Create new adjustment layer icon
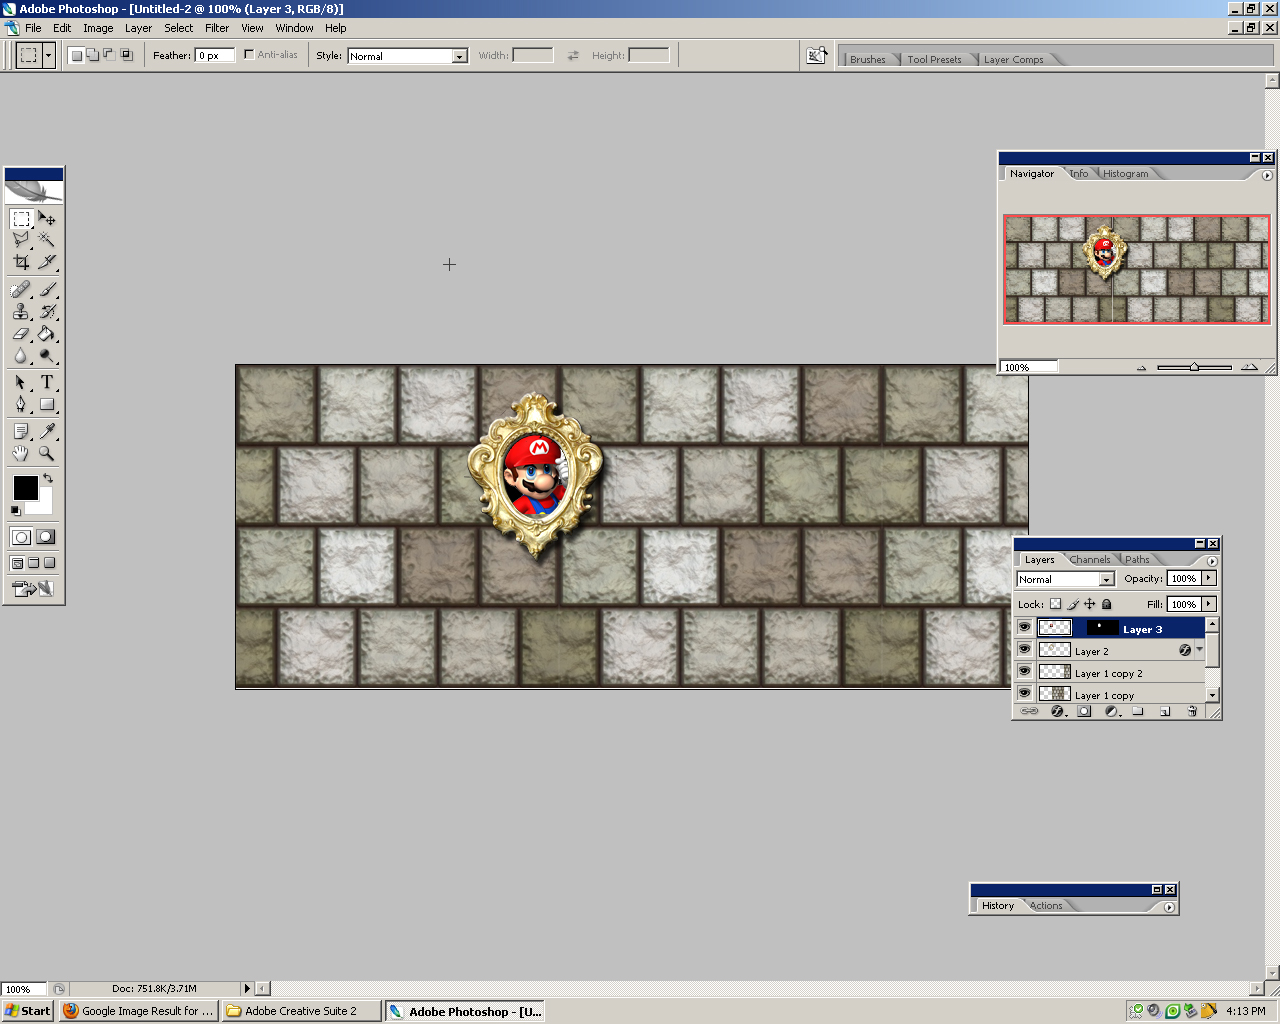Viewport: 1280px width, 1024px height. pyautogui.click(x=1112, y=712)
